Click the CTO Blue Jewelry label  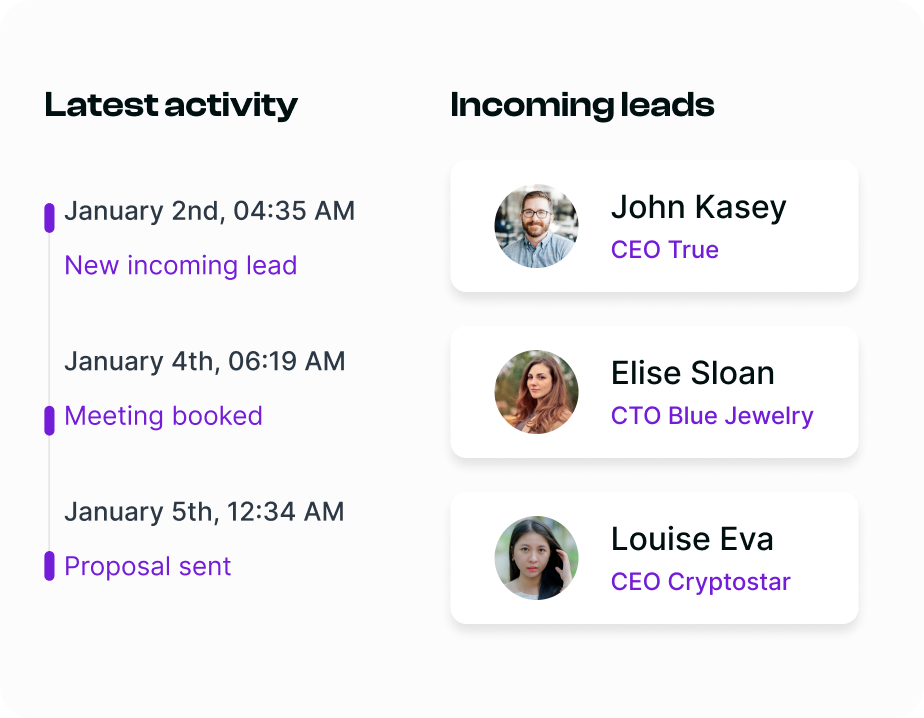(x=712, y=416)
